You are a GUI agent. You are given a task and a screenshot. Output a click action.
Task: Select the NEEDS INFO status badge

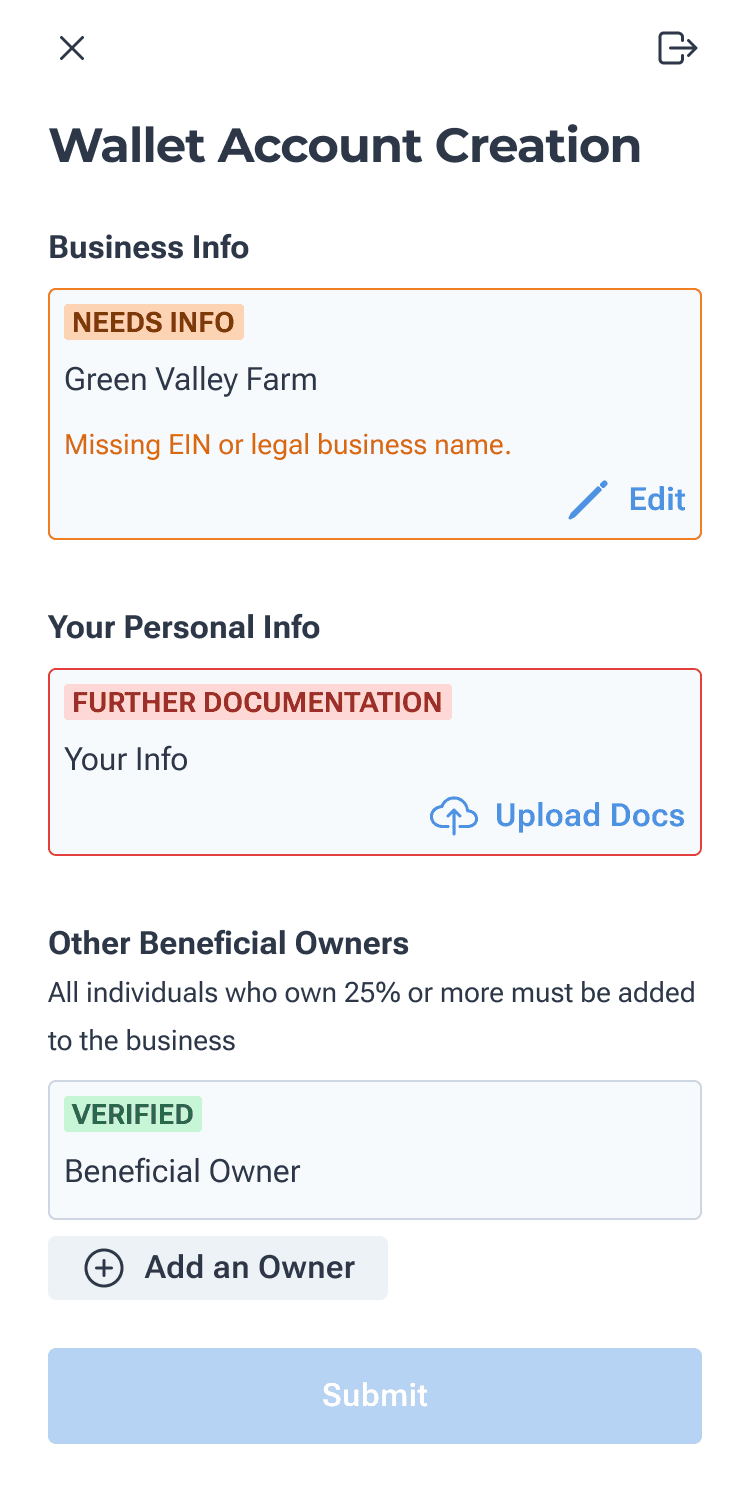point(154,322)
